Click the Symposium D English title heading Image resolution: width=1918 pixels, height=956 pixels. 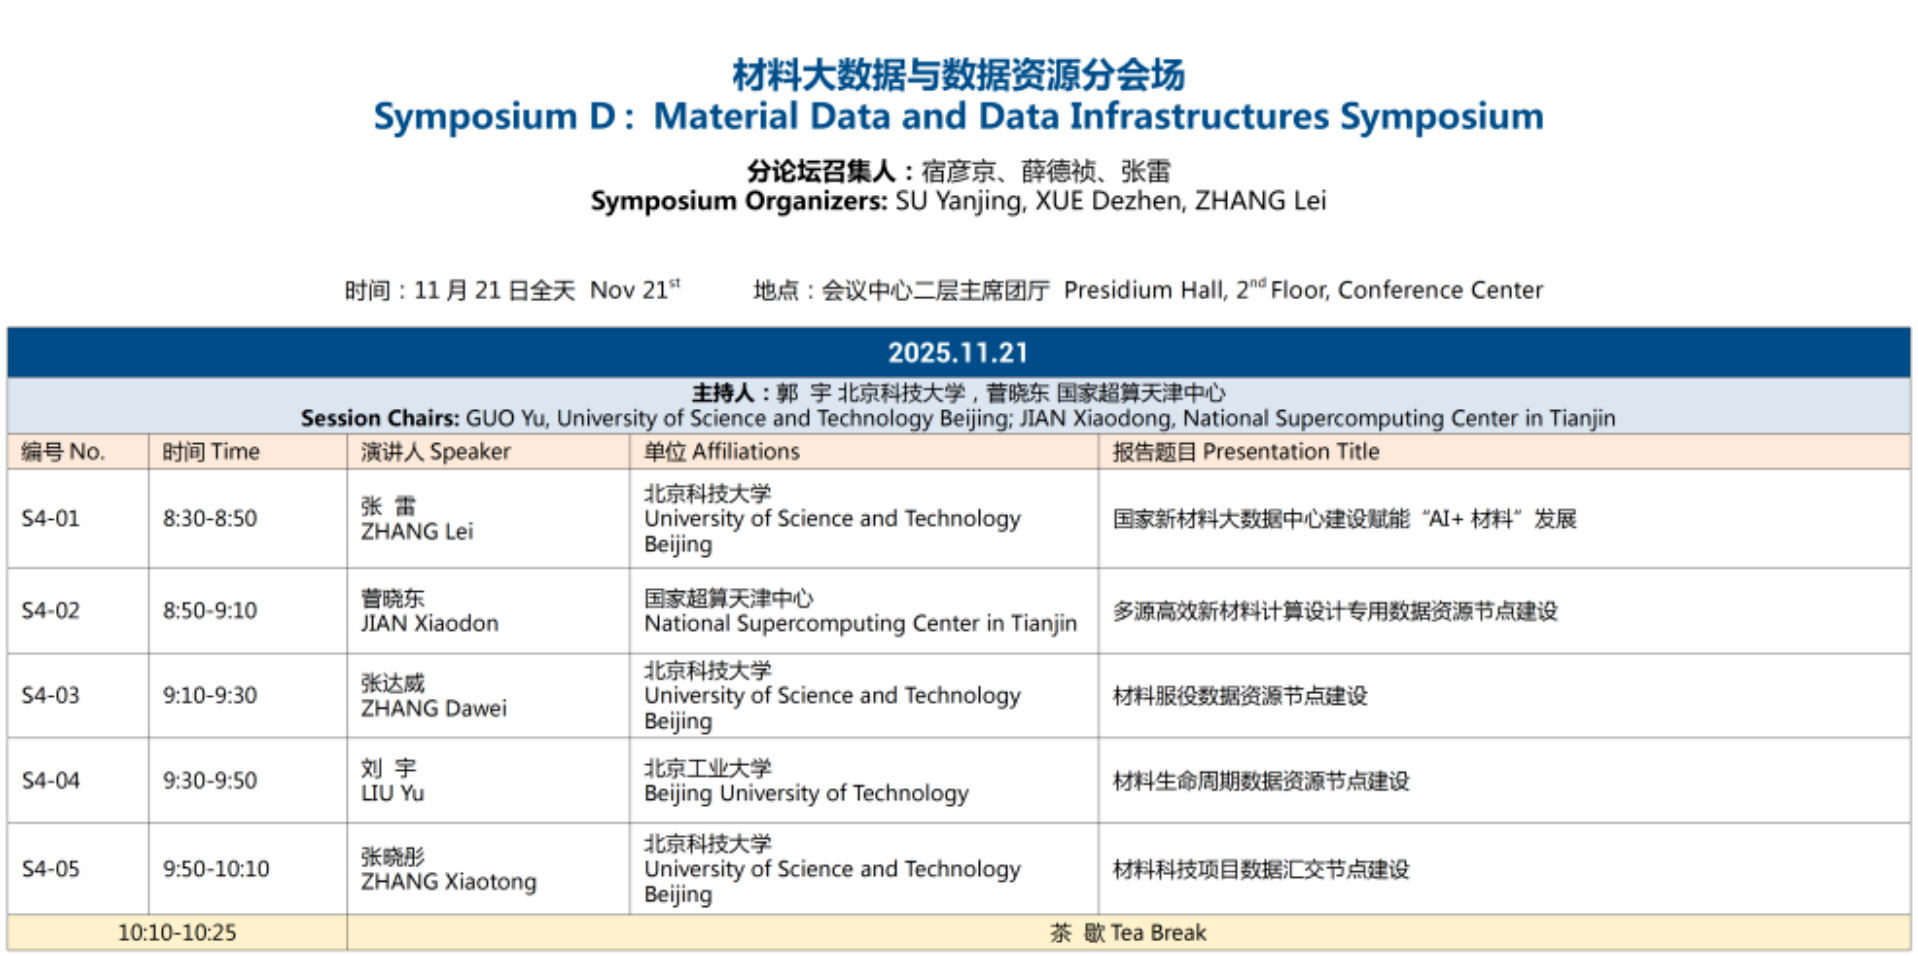point(958,117)
